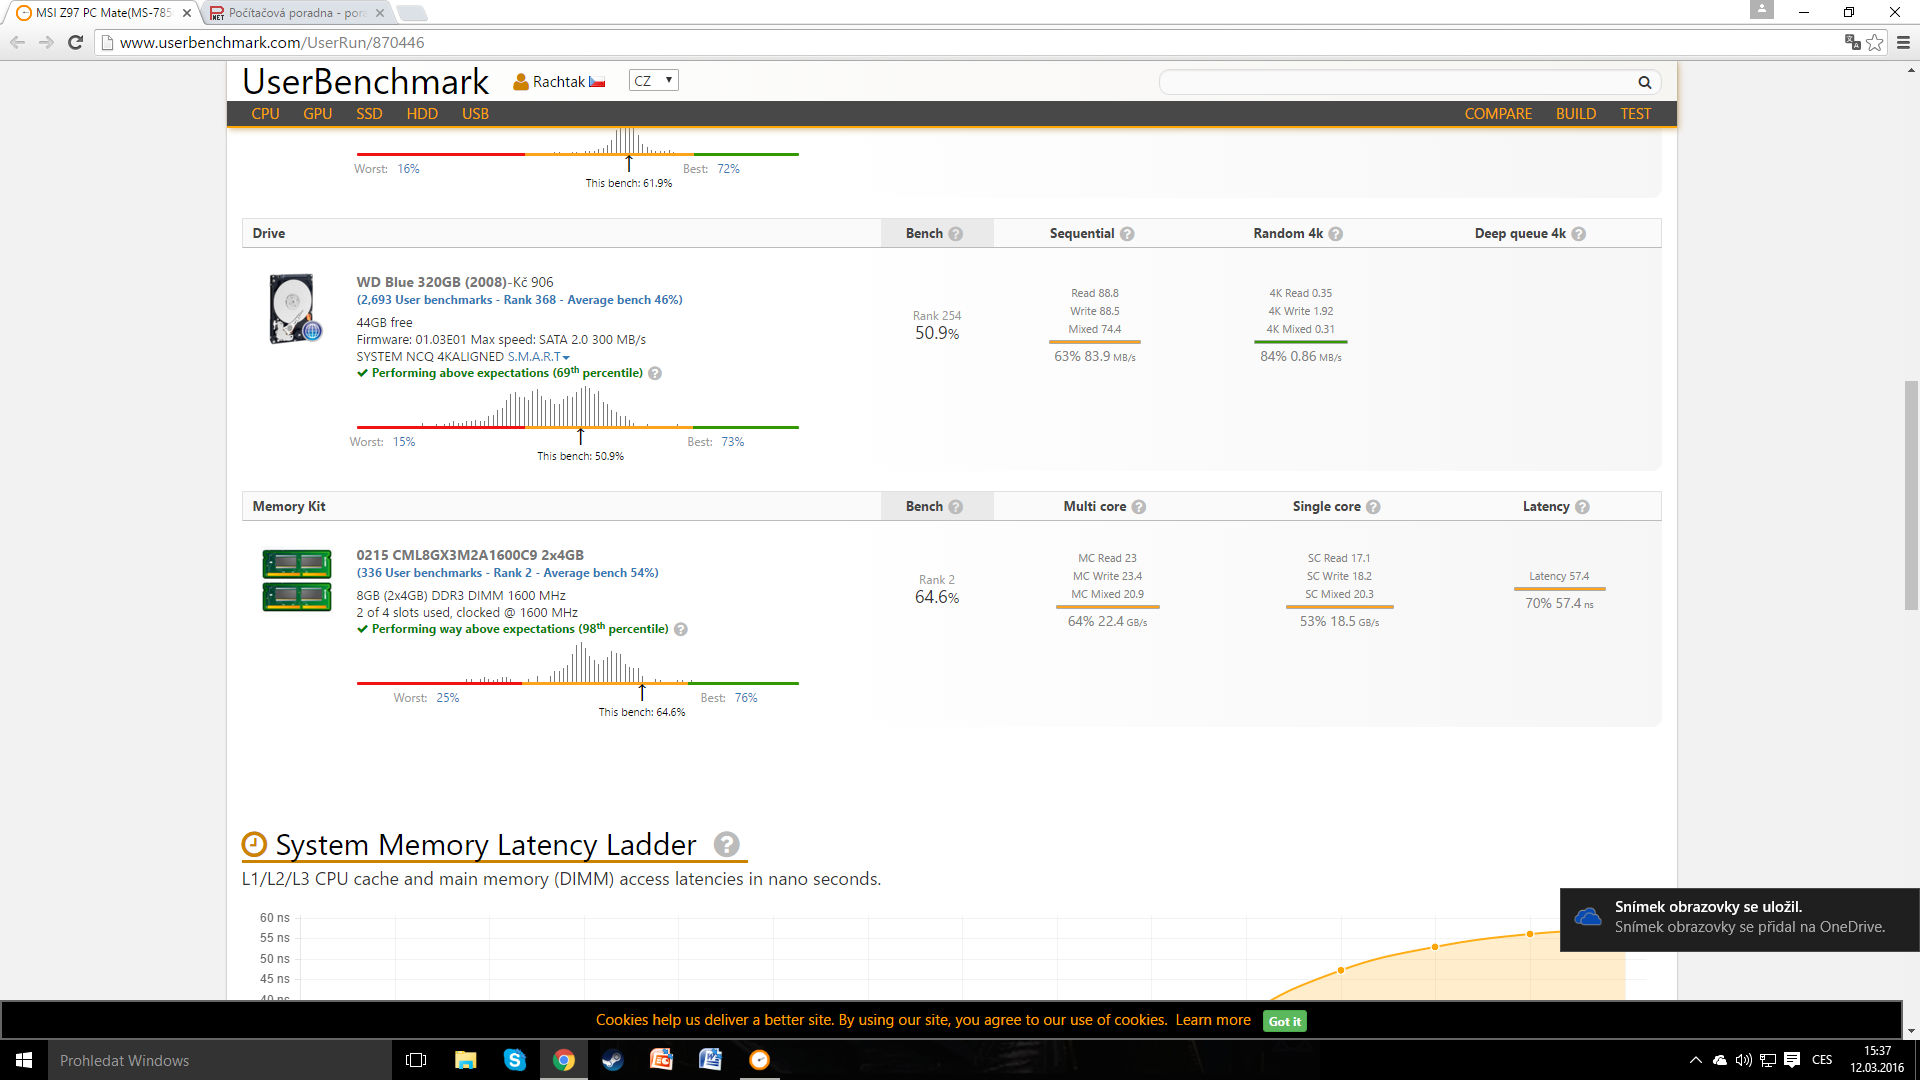
Task: Click the Got it cookie button
Action: point(1284,1021)
